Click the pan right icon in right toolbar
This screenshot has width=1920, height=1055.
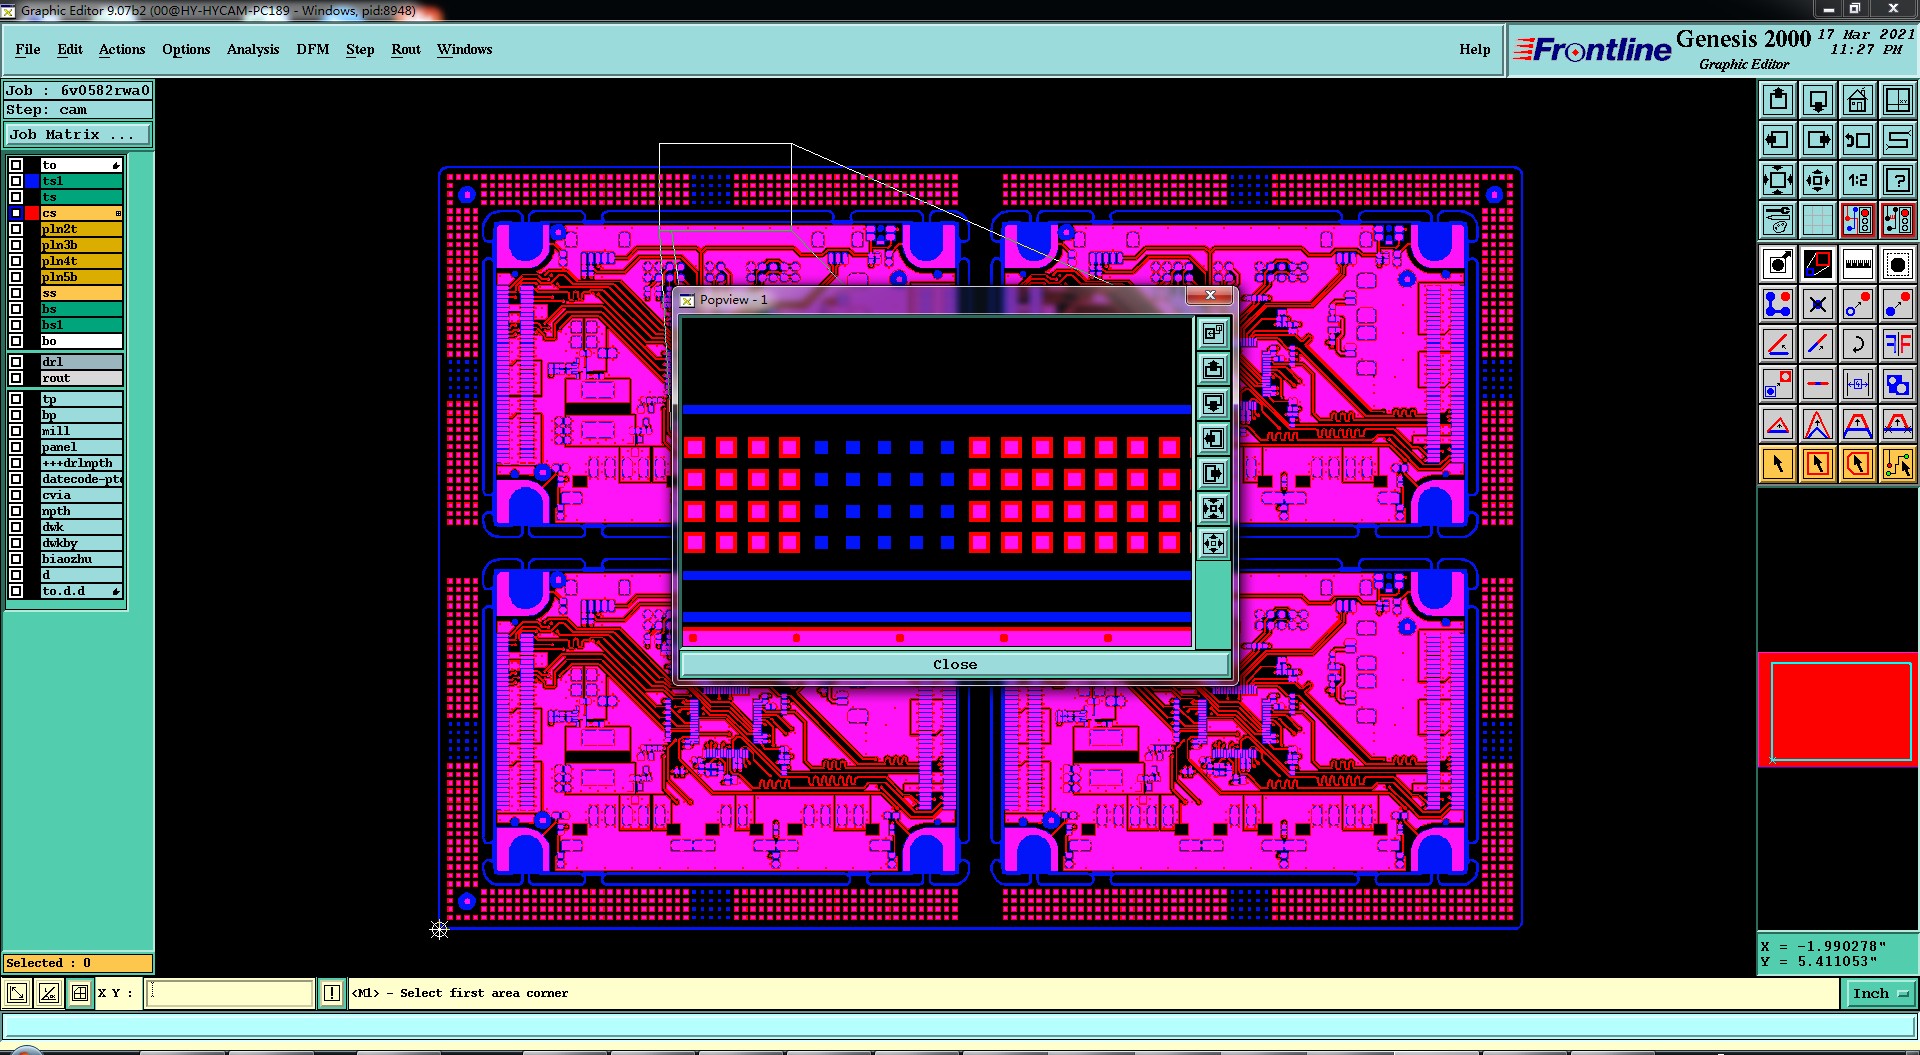(1818, 140)
